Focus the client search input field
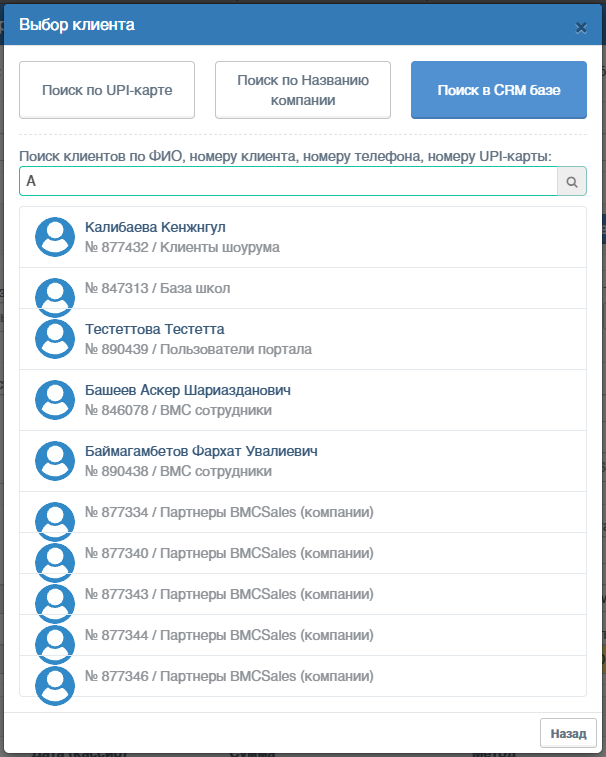The image size is (606, 757). point(288,181)
